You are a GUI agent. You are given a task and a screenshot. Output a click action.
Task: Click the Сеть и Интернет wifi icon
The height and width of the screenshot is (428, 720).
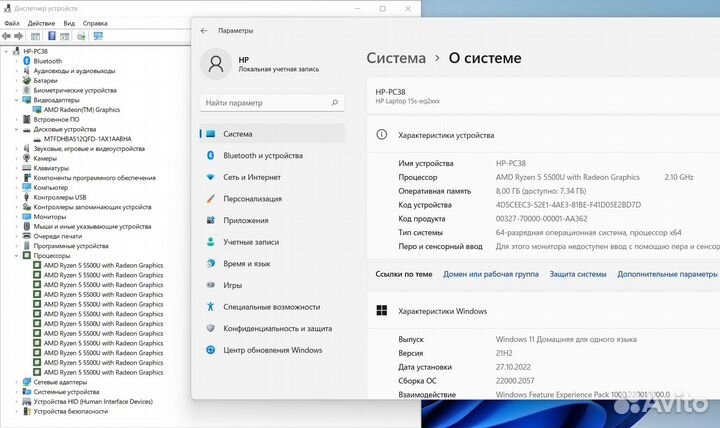(x=211, y=177)
